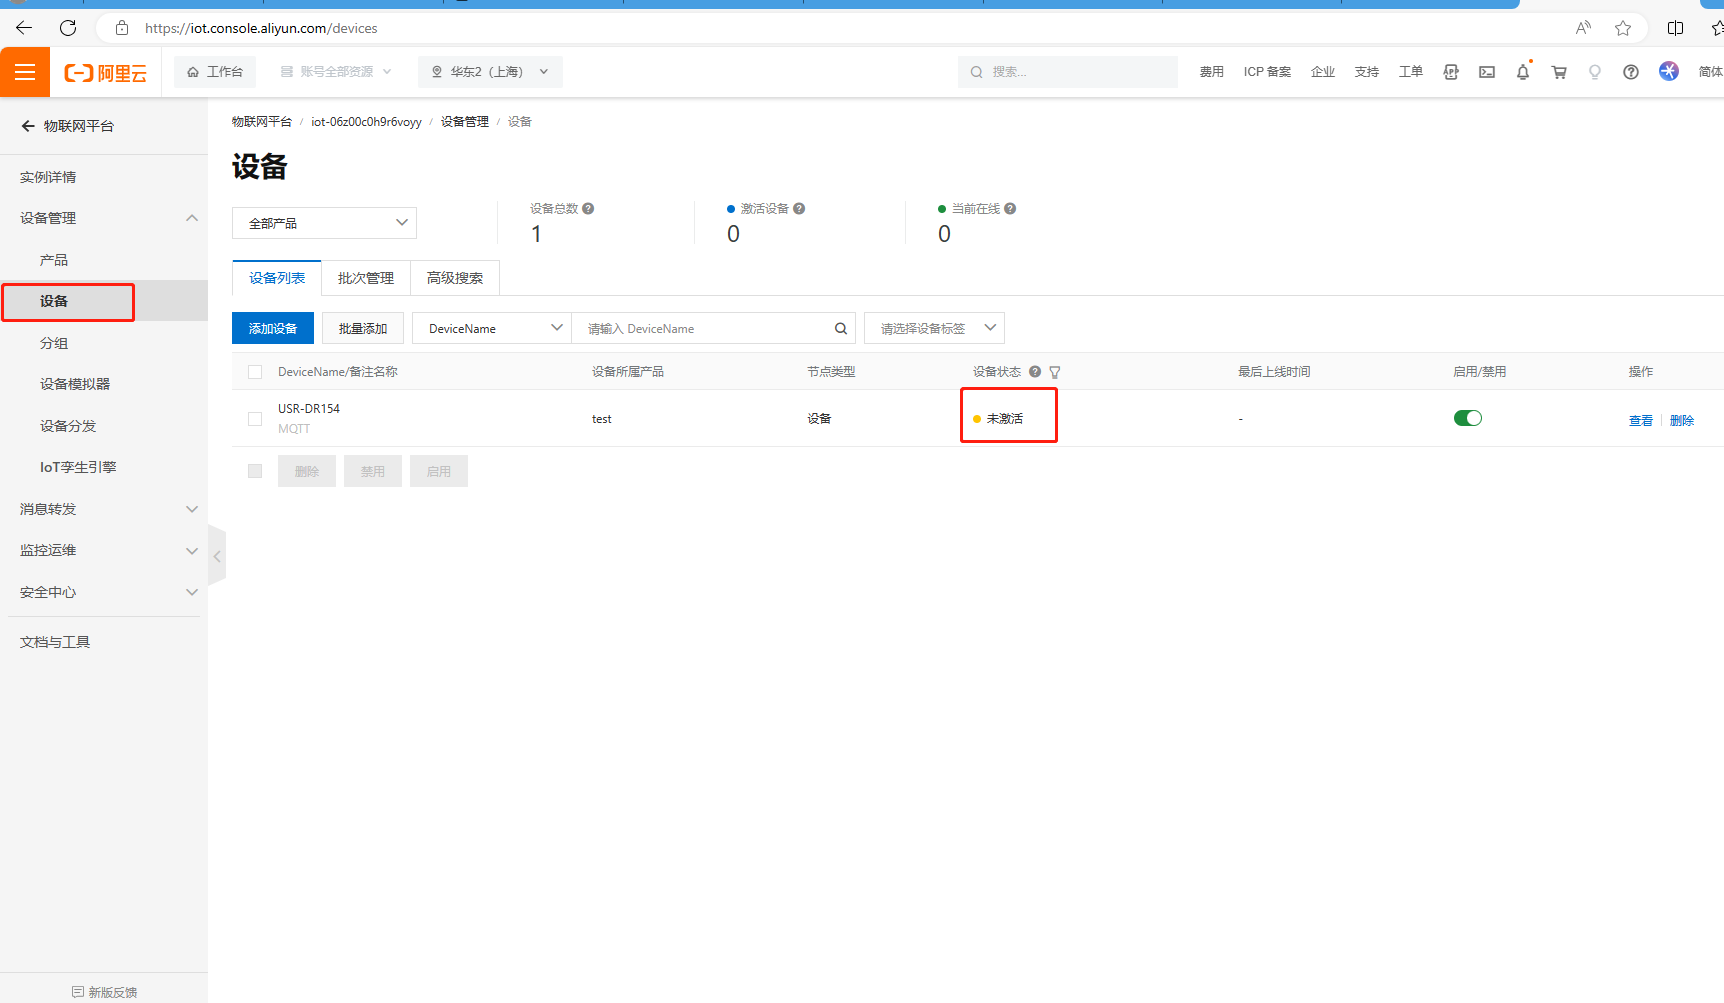Open the Cloud Shell terminal icon

[1486, 72]
